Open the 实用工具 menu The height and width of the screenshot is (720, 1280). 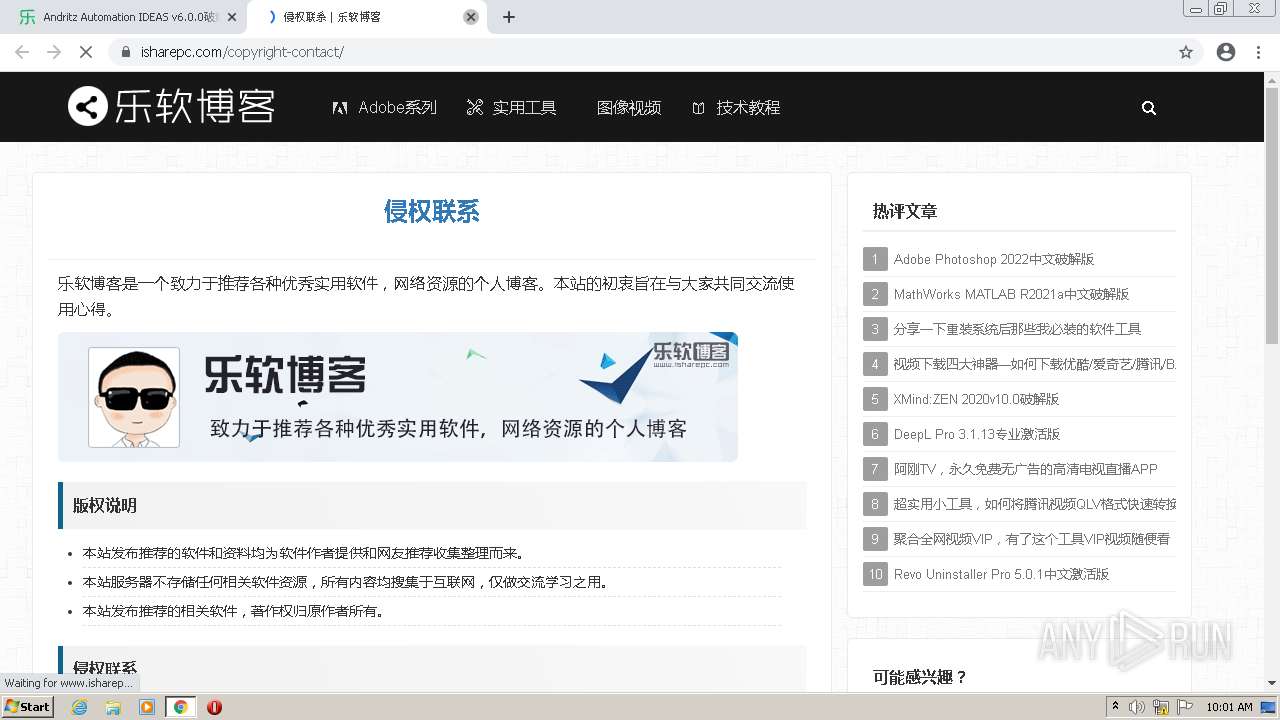point(511,107)
